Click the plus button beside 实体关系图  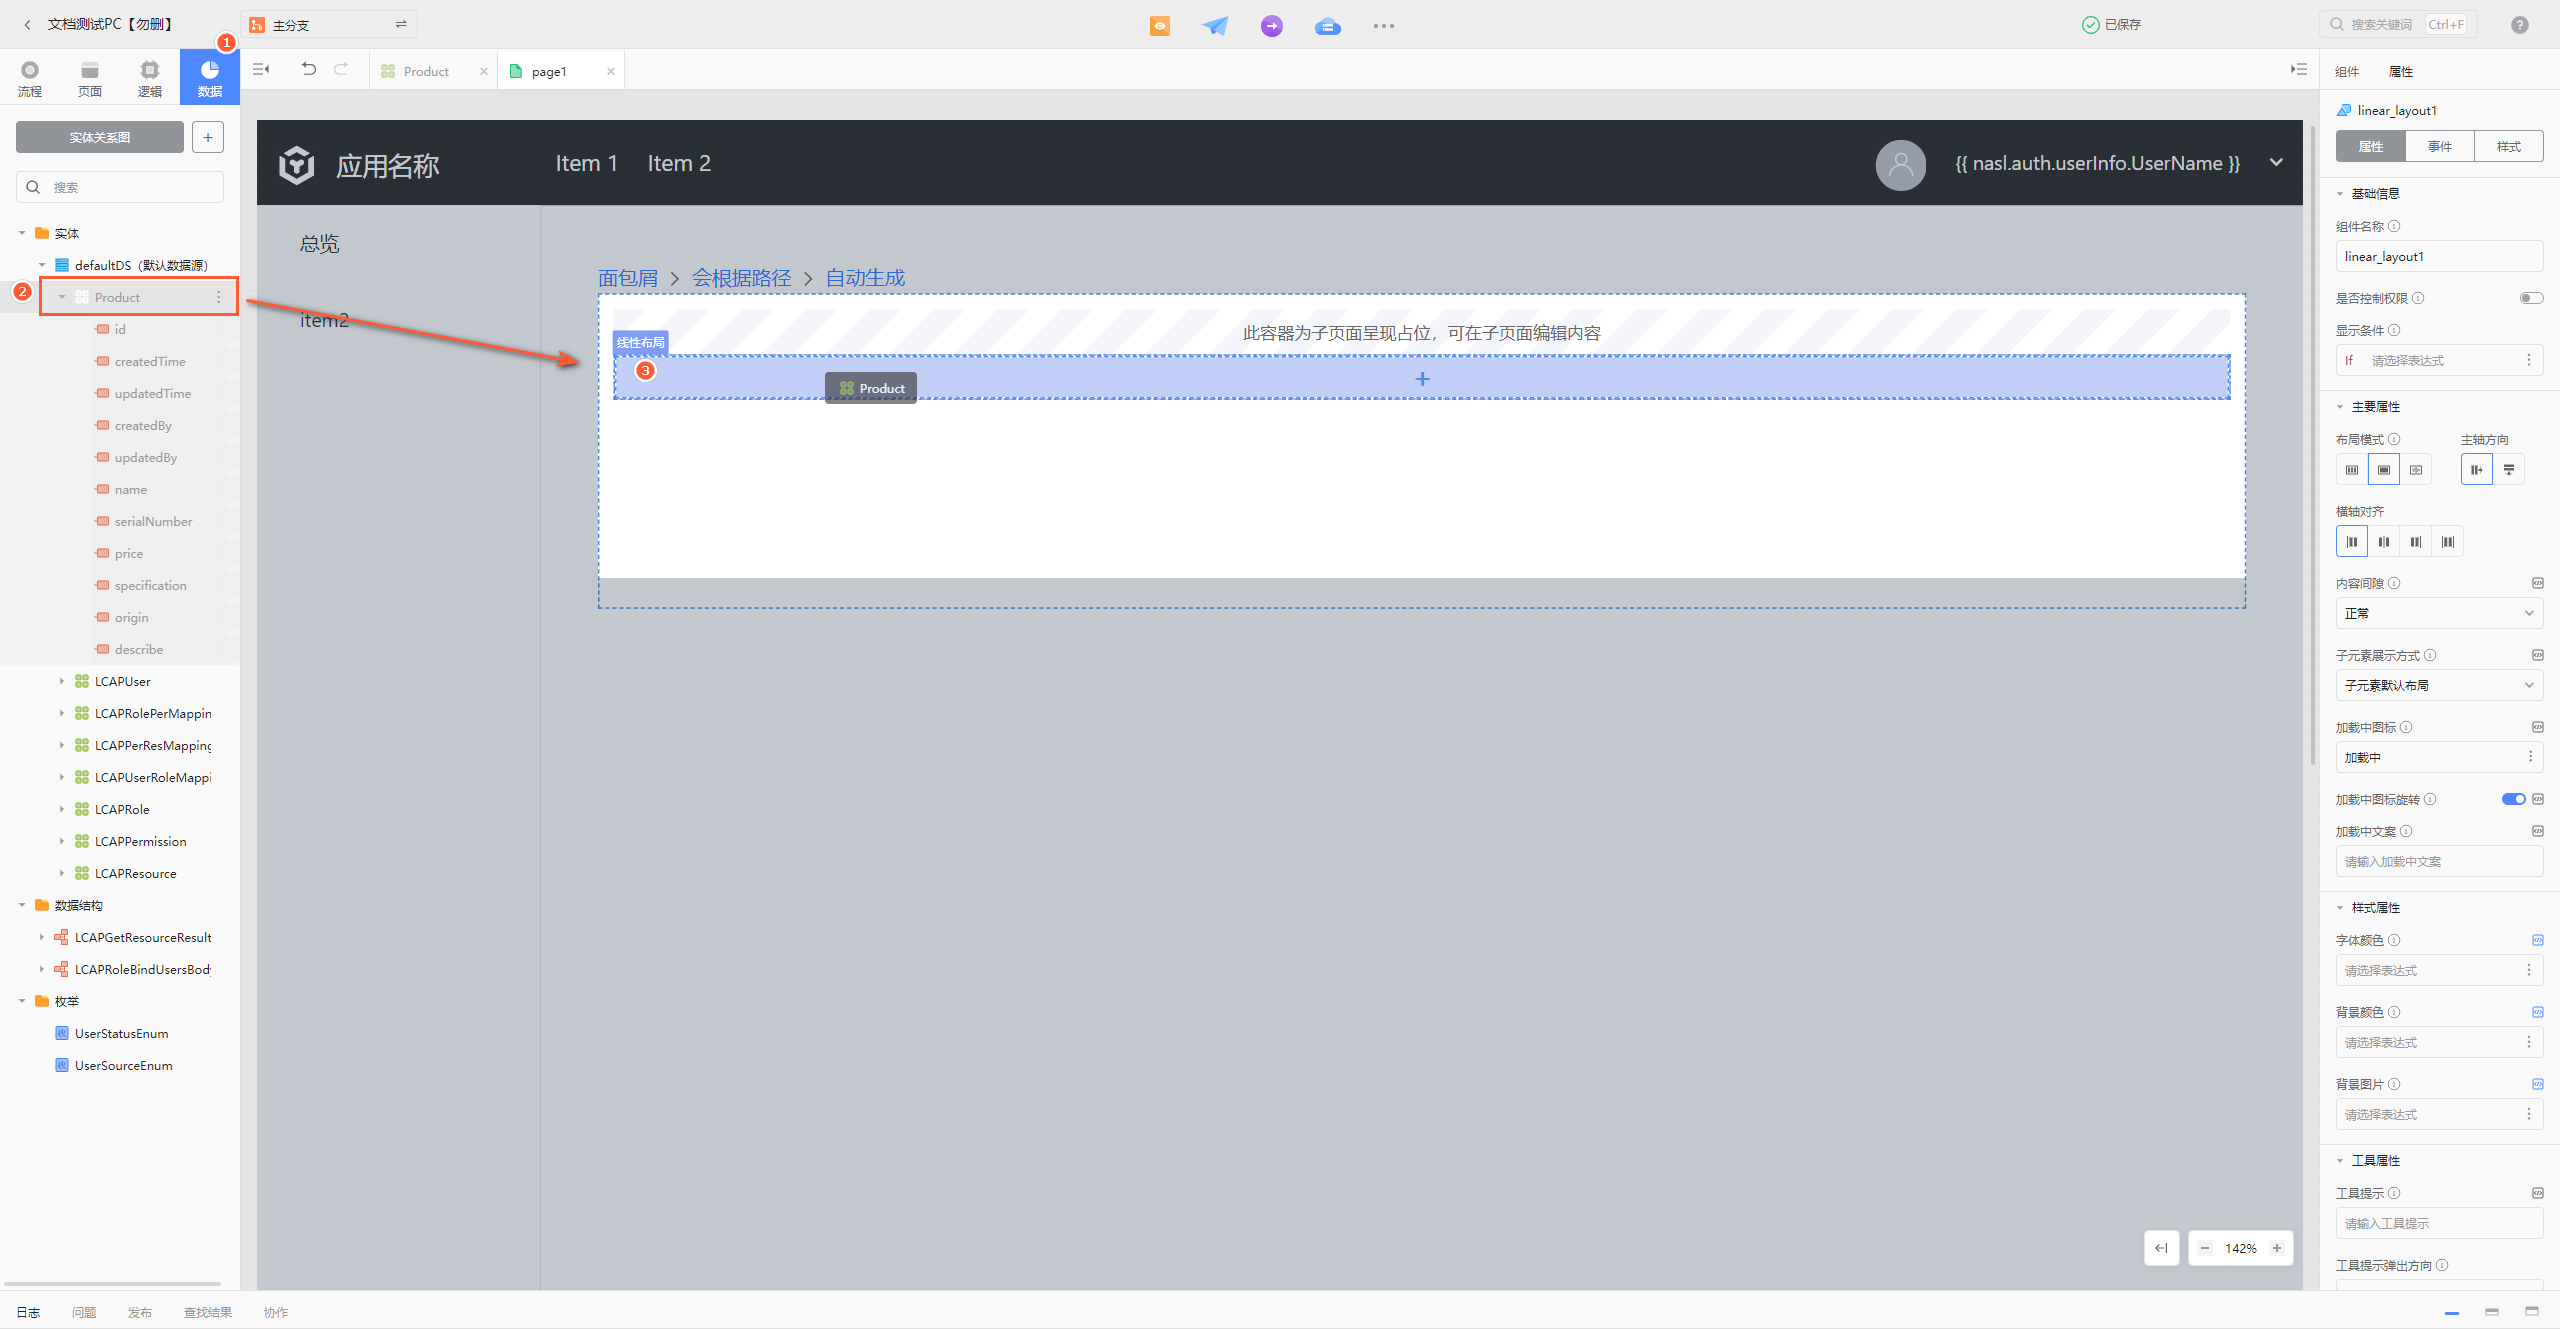208,137
